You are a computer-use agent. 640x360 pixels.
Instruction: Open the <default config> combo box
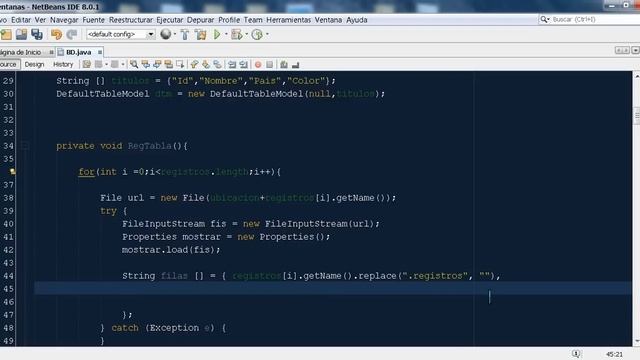[120, 34]
